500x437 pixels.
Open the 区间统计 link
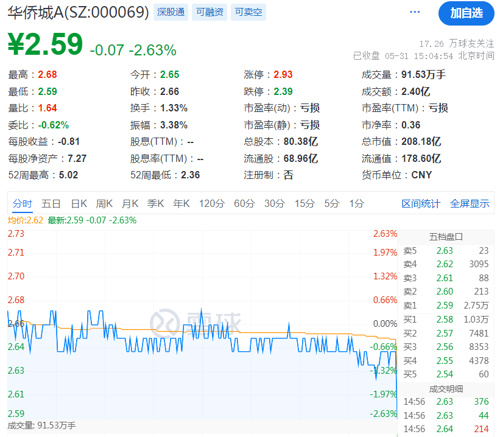tap(421, 203)
